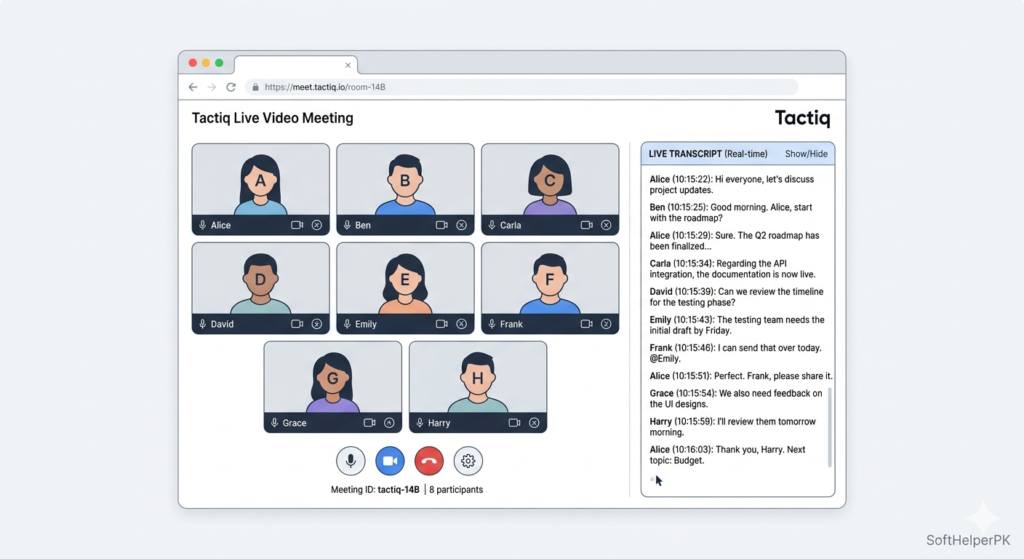Screen dimensions: 1024x559
Task: Click the LIVE TRANSCRIPT header title
Action: click(x=708, y=154)
